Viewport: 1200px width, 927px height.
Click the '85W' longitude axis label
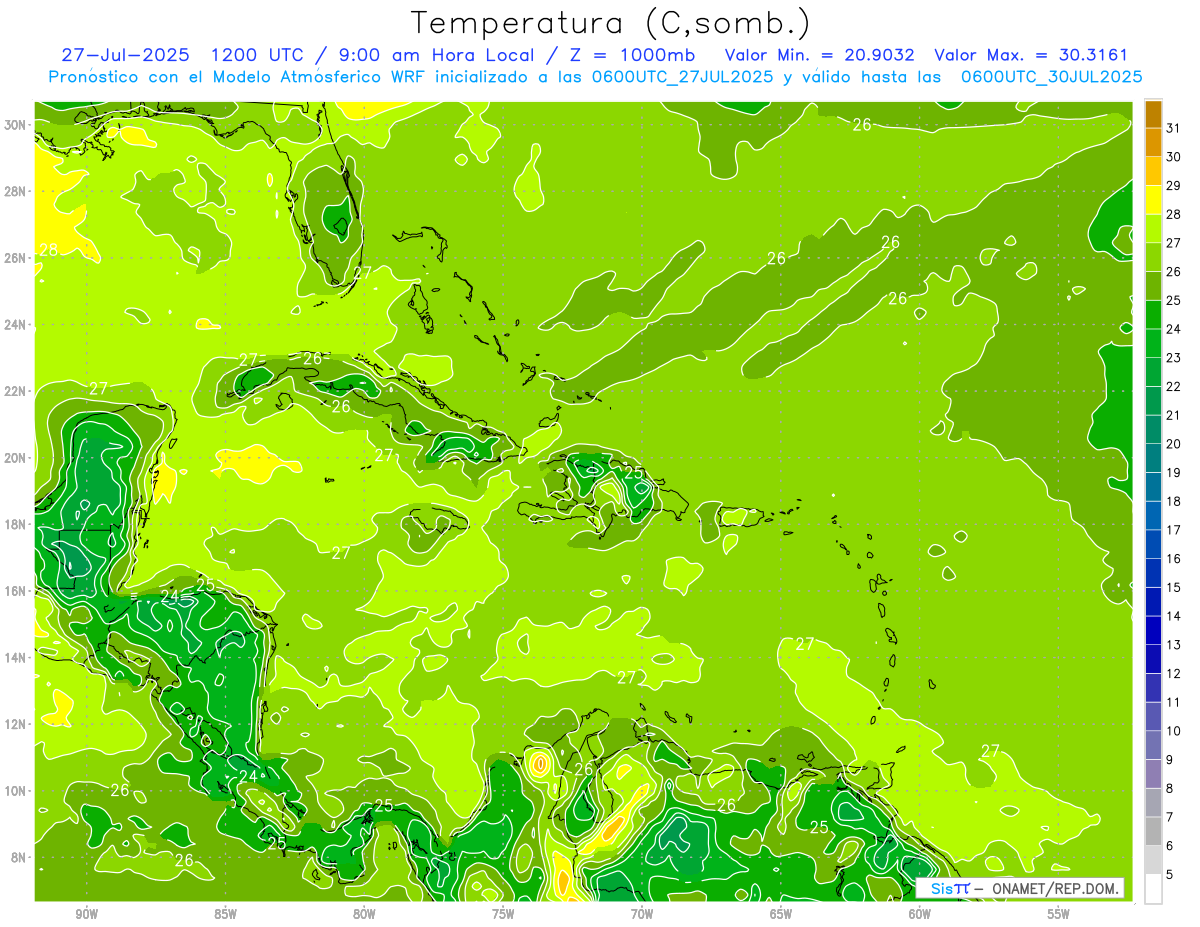(225, 914)
